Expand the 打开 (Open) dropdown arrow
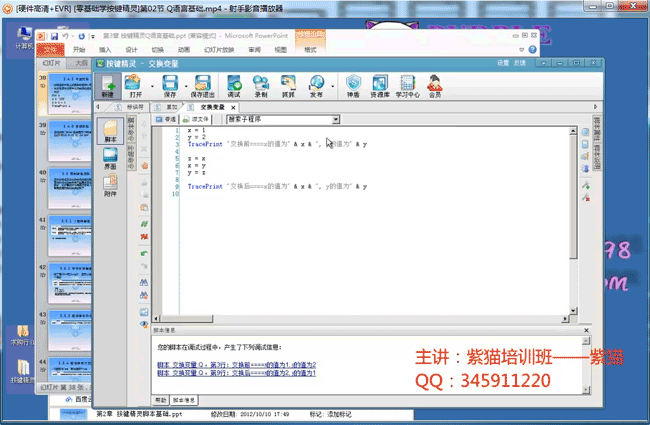Screen dimensions: 650x425 point(150,83)
